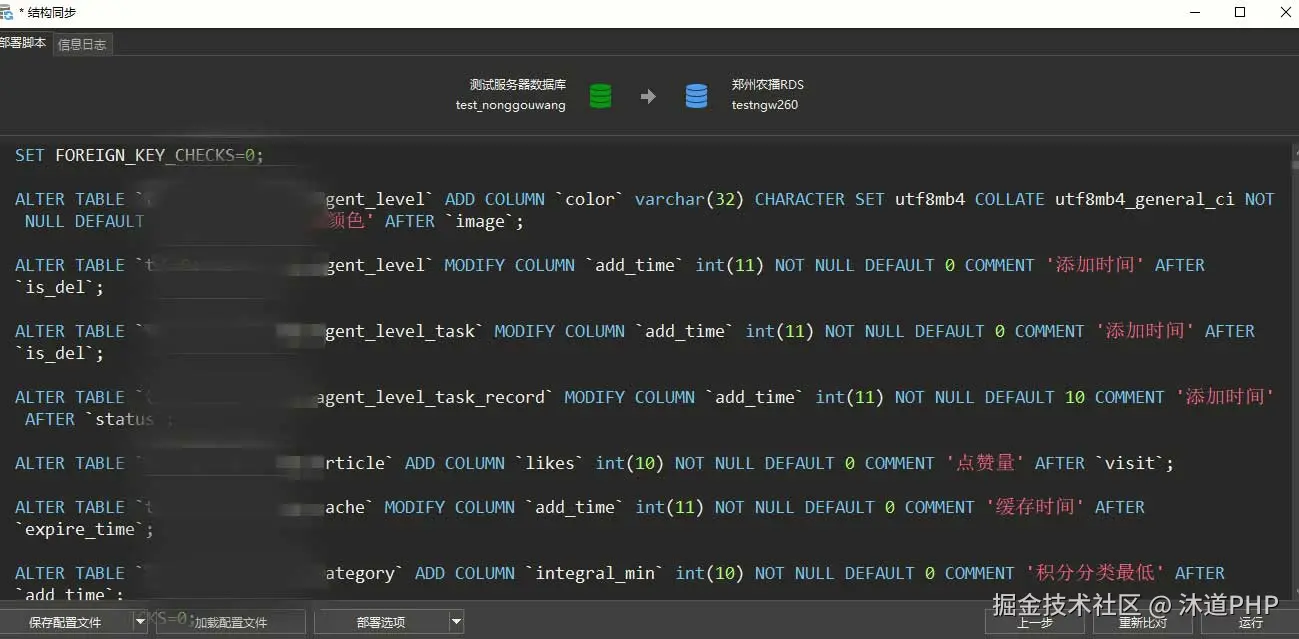Click `image` in the first statement
Screen dimensions: 1299x639
pyautogui.click(x=480, y=221)
